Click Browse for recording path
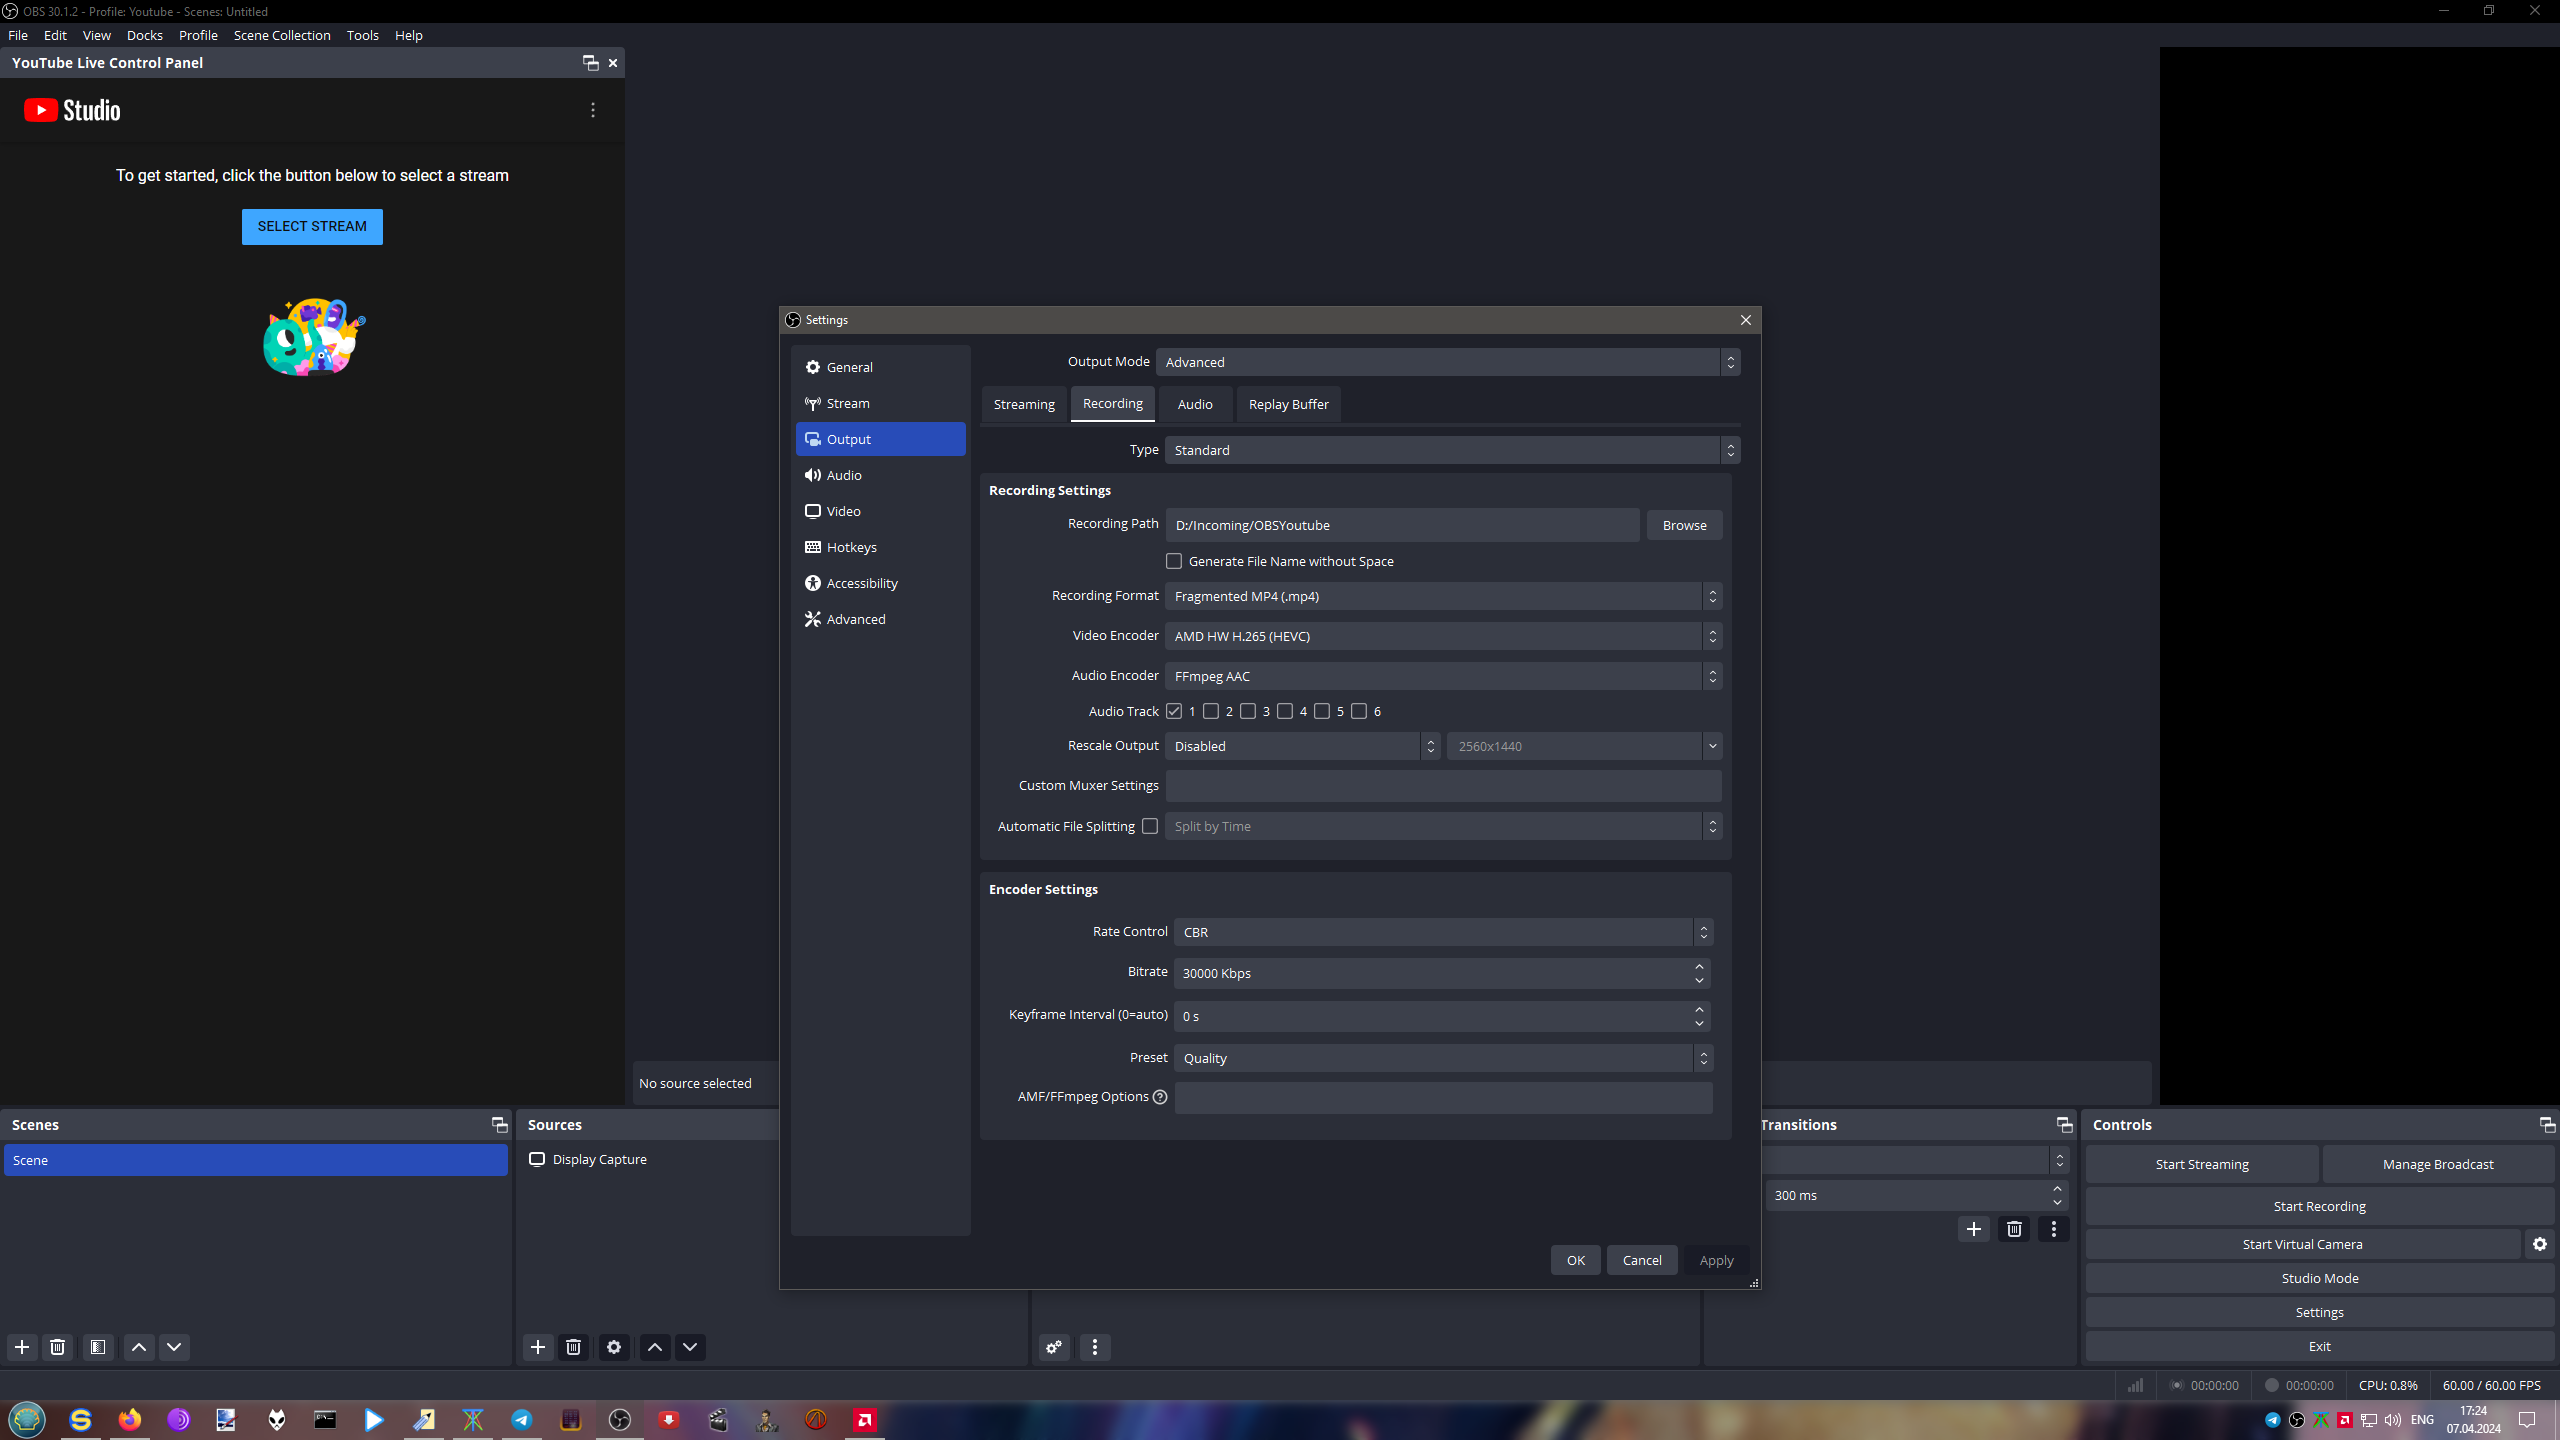 [x=1684, y=525]
